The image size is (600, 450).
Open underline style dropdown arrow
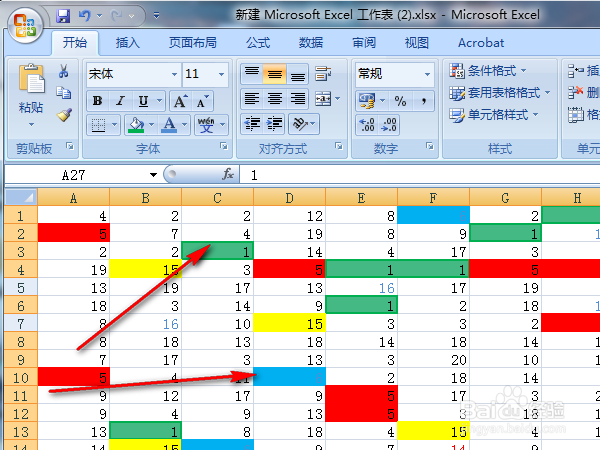tap(160, 101)
